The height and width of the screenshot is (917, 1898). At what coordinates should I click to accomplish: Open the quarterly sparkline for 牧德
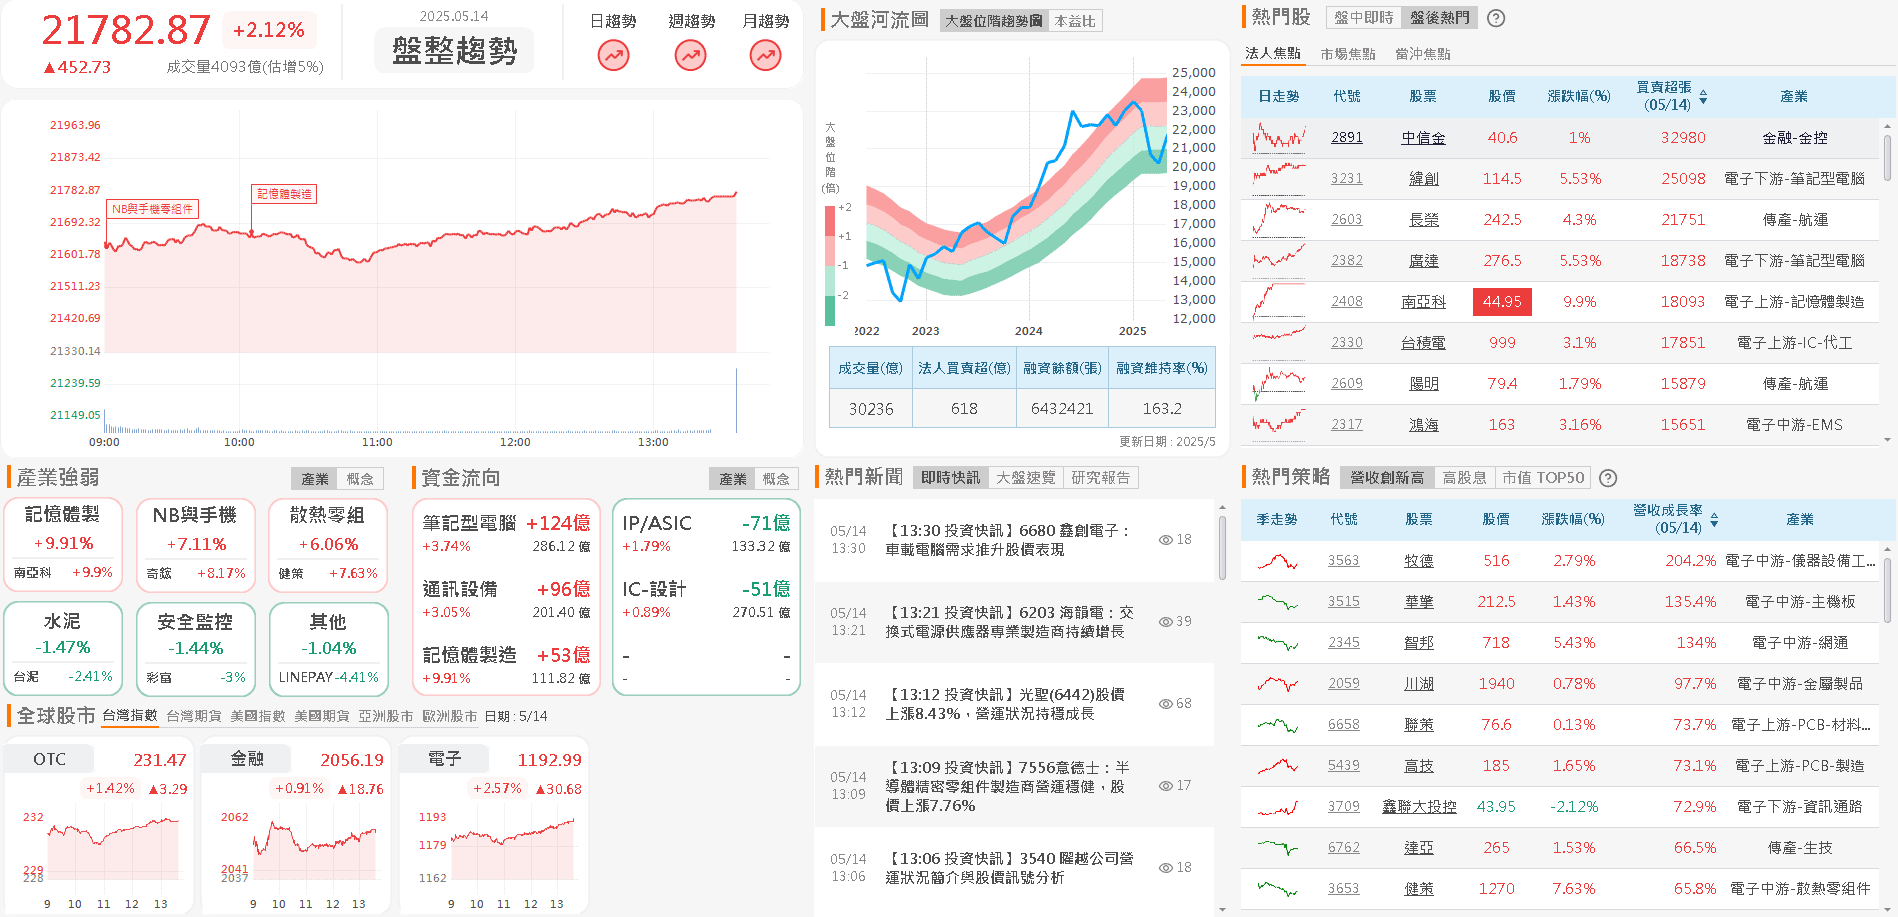pyautogui.click(x=1277, y=561)
